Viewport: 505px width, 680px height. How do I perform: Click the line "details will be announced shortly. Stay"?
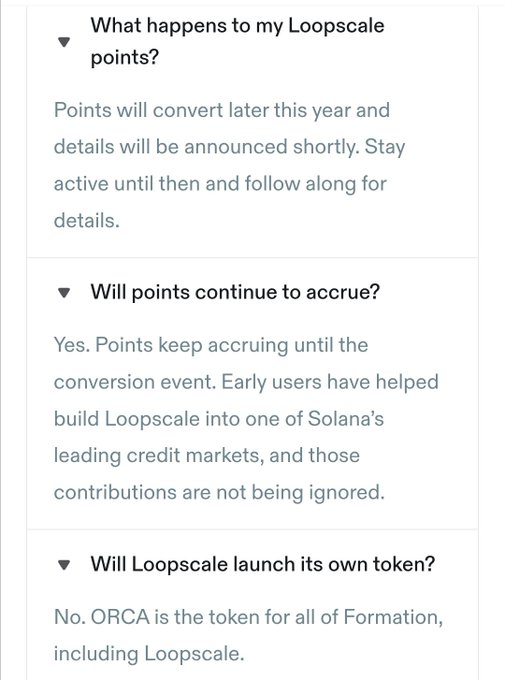click(x=230, y=147)
